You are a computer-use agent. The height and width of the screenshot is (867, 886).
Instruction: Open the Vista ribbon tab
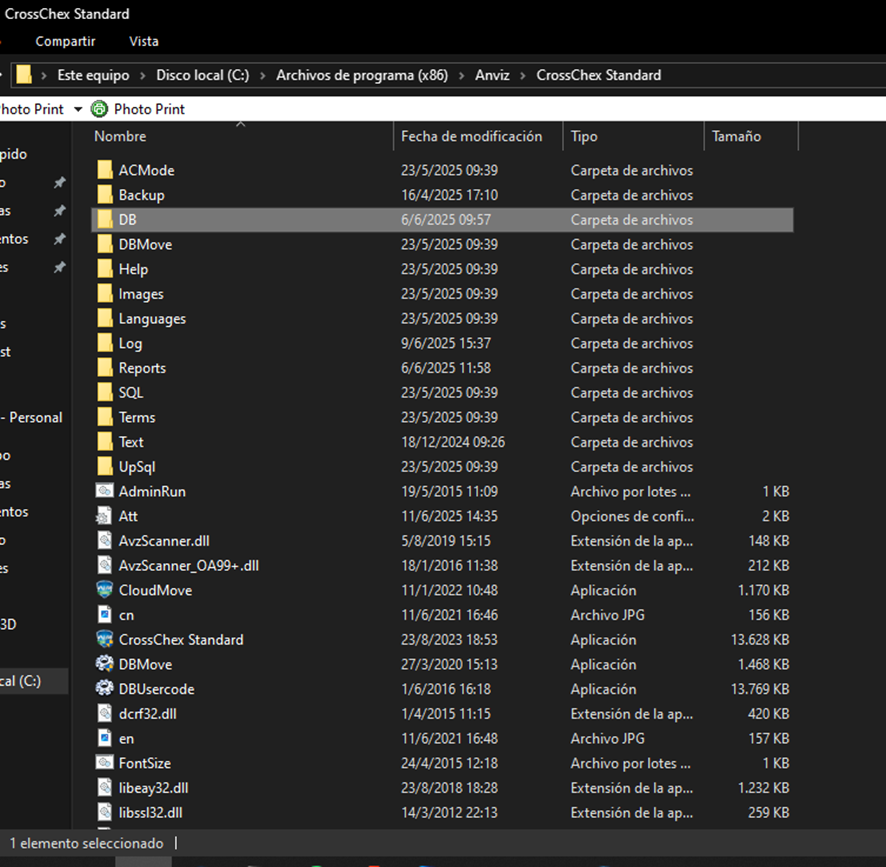[x=144, y=41]
